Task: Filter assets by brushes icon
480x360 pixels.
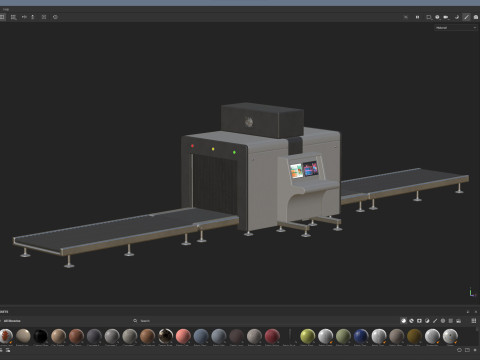Action: [x=435, y=321]
